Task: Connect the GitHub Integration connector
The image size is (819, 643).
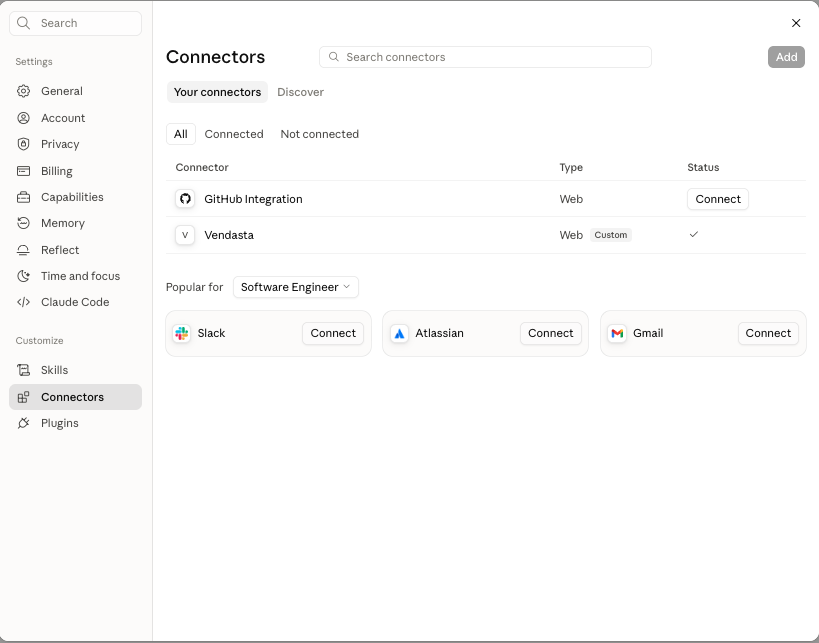Action: pos(718,199)
